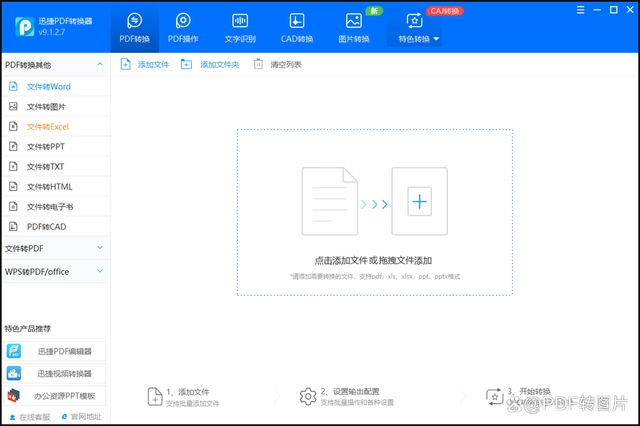Click the 办公资源PPT模板 product icon
This screenshot has width=640, height=426.
[14, 396]
